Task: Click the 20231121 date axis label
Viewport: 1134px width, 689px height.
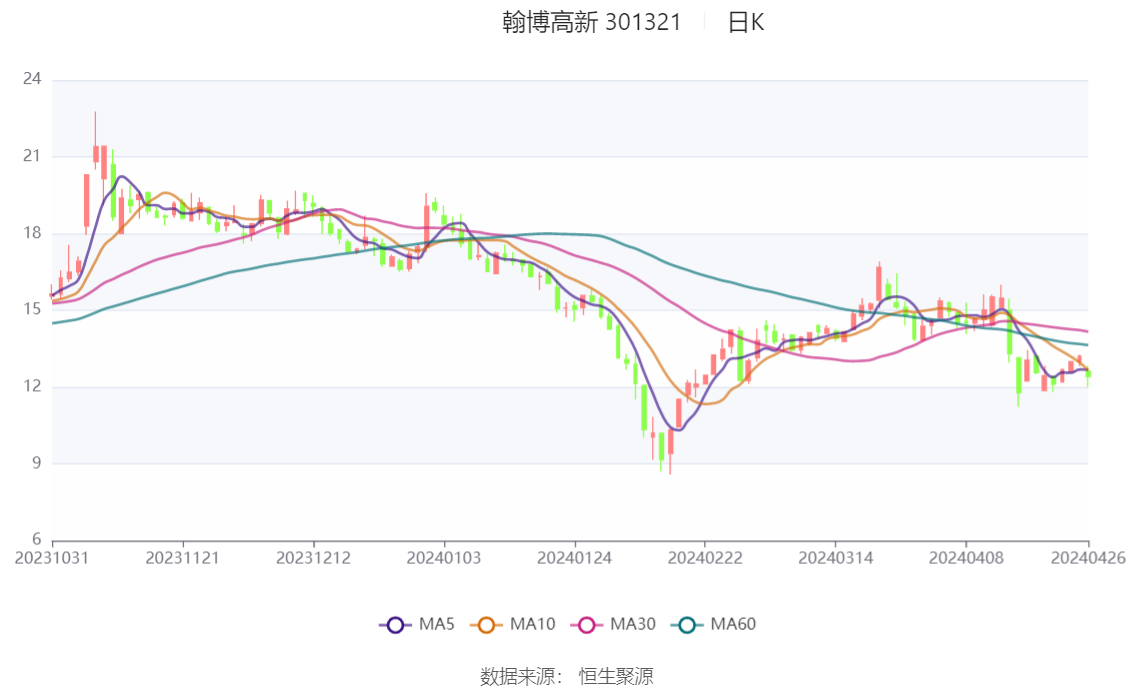Action: tap(182, 558)
